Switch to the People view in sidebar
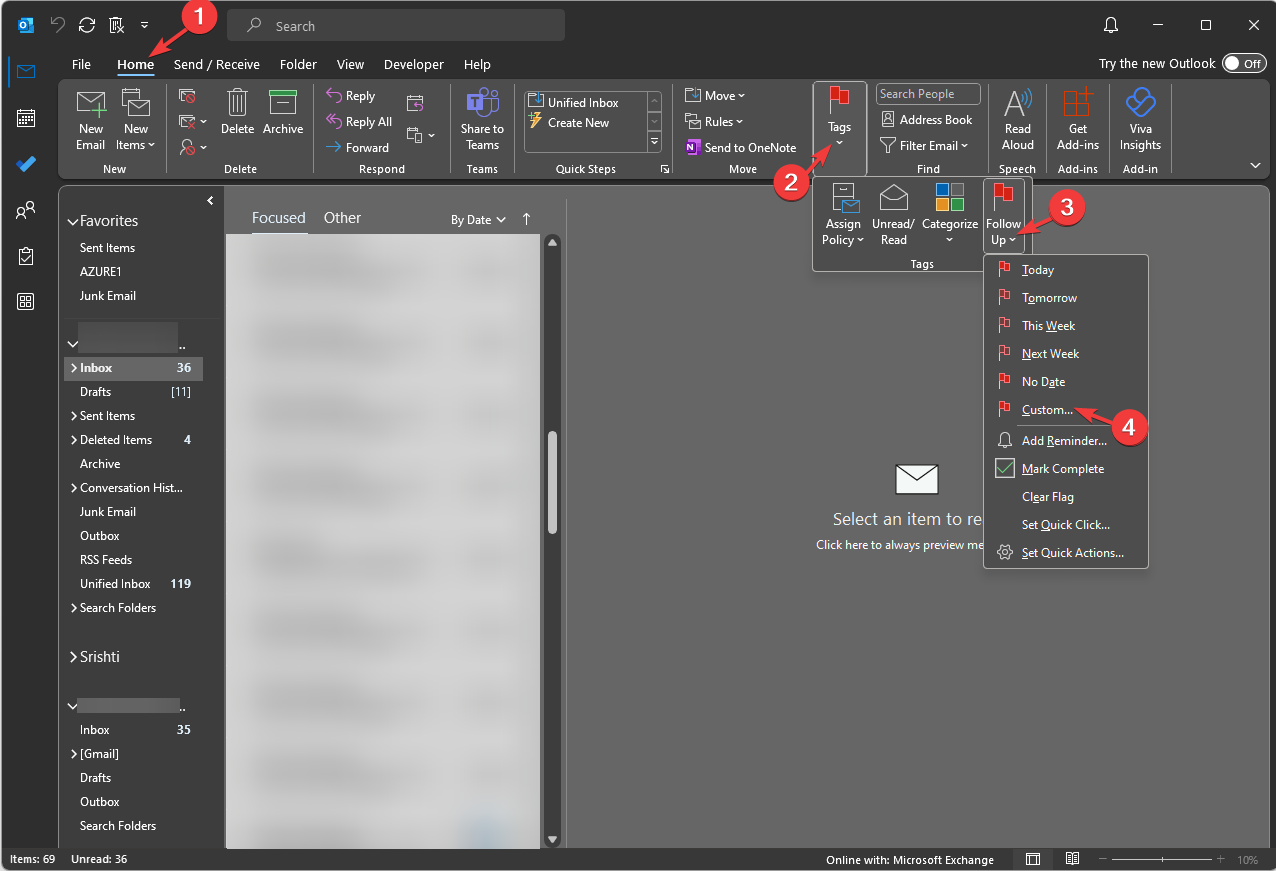Screen dimensions: 1276x871 pyautogui.click(x=26, y=210)
